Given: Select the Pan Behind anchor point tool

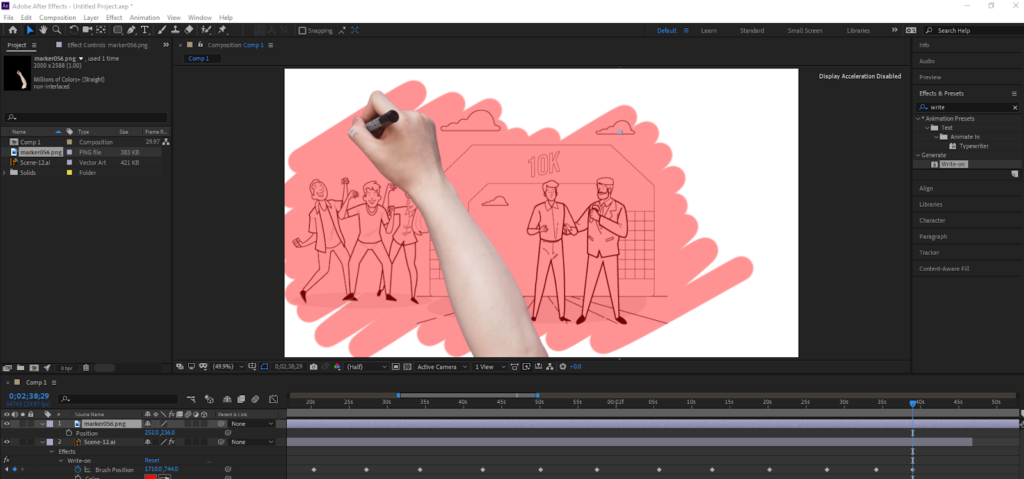Looking at the screenshot, I should click(101, 30).
